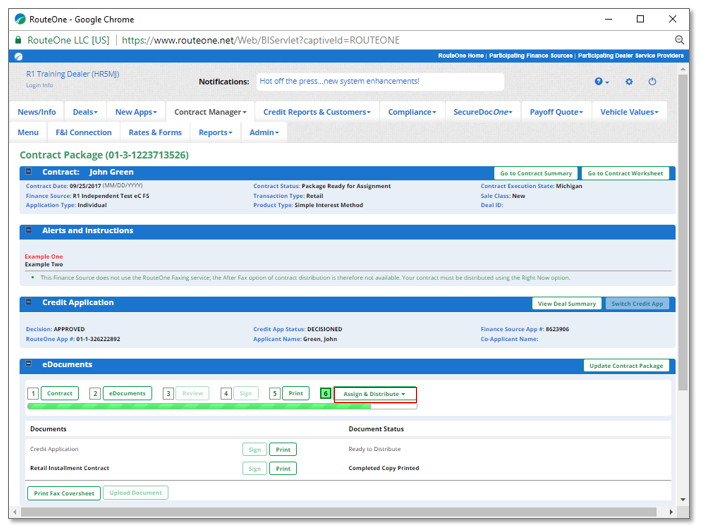Click the green workflow progress bar
Viewport: 702px width, 530px height.
click(222, 406)
